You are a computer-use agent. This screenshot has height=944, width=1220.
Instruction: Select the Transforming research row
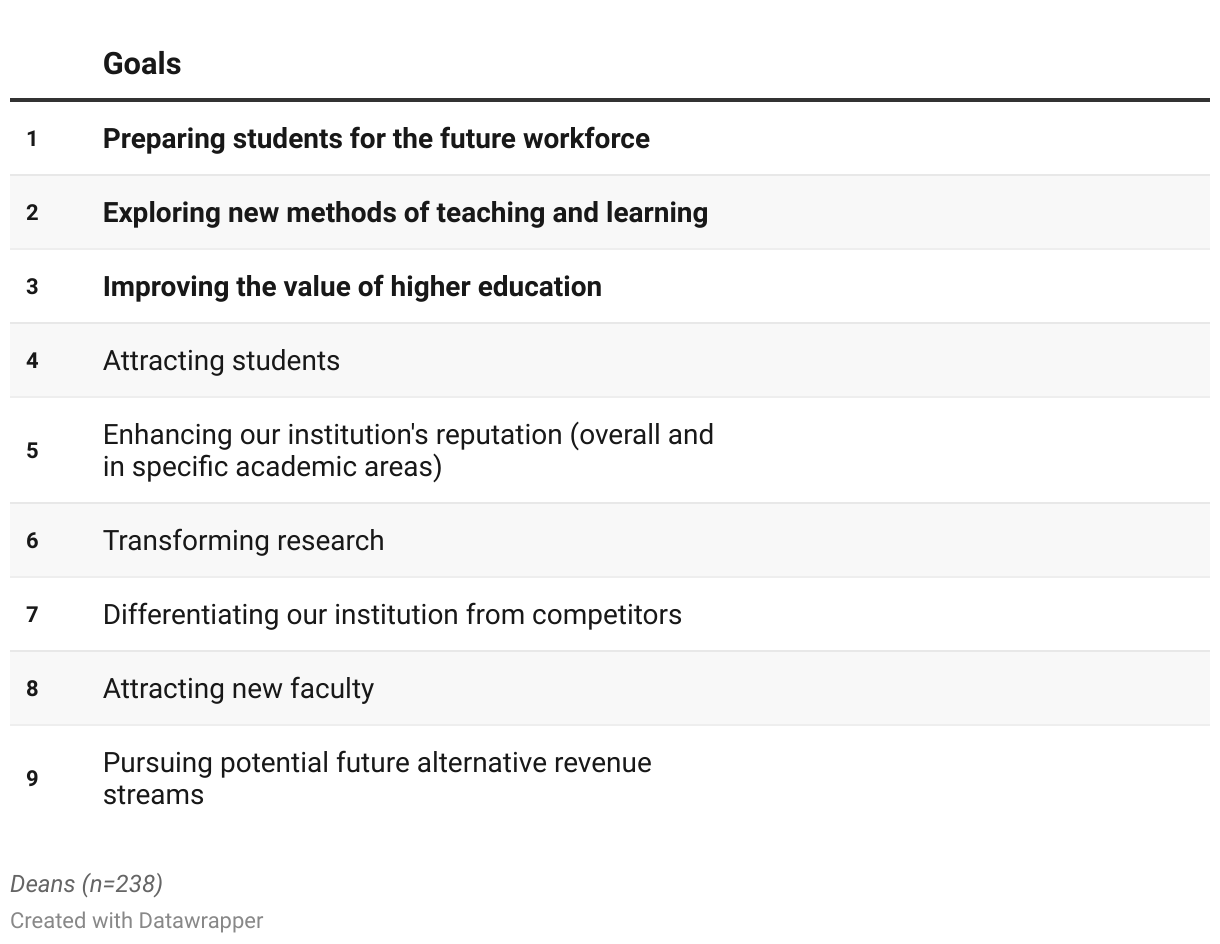click(610, 540)
